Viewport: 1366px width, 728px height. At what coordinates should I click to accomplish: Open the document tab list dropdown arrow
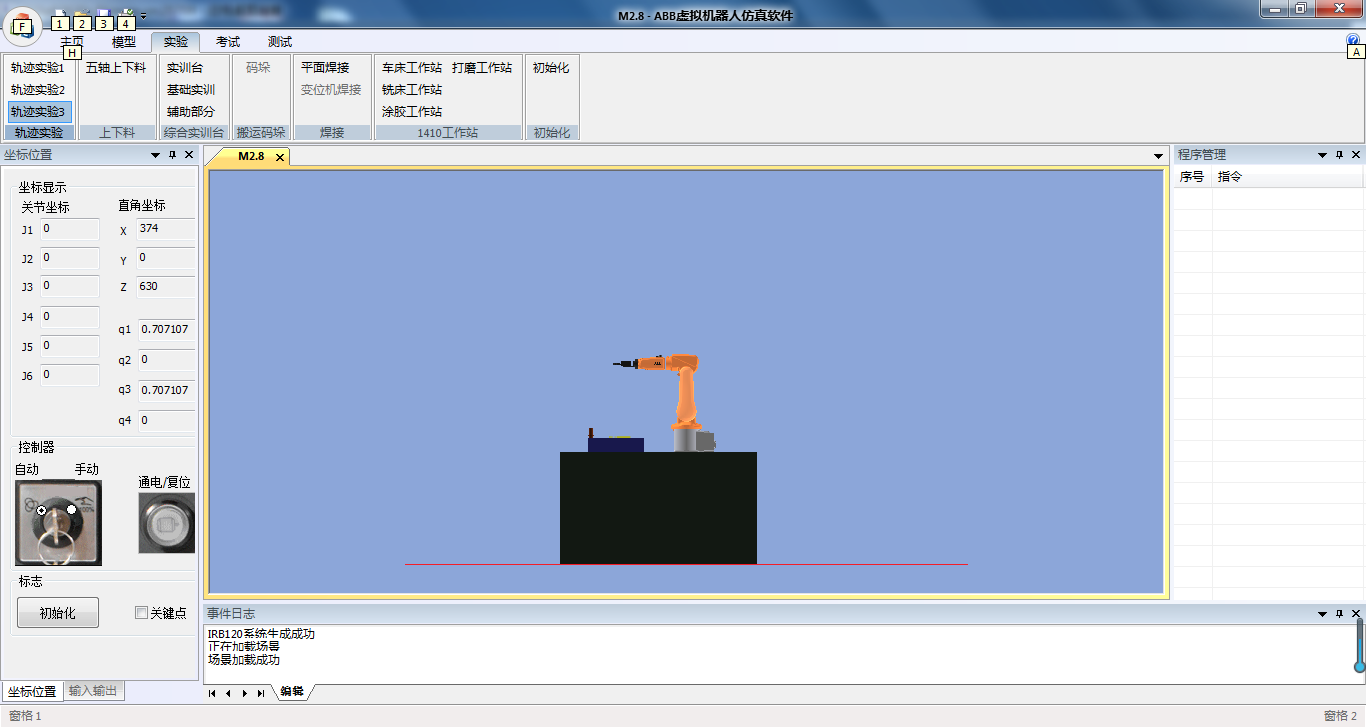click(x=1158, y=157)
